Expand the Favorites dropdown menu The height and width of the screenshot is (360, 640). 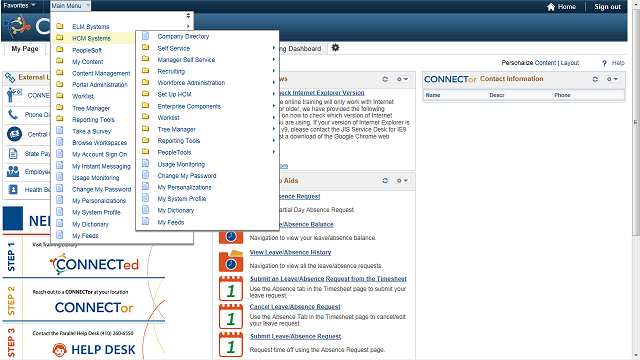[19, 5]
